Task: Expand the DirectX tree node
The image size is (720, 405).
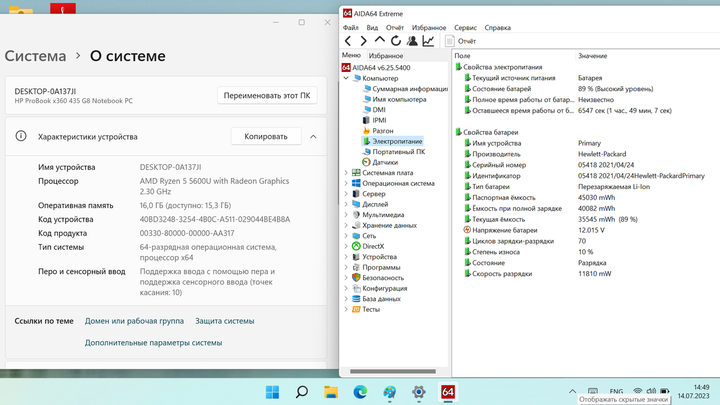Action: pos(346,247)
